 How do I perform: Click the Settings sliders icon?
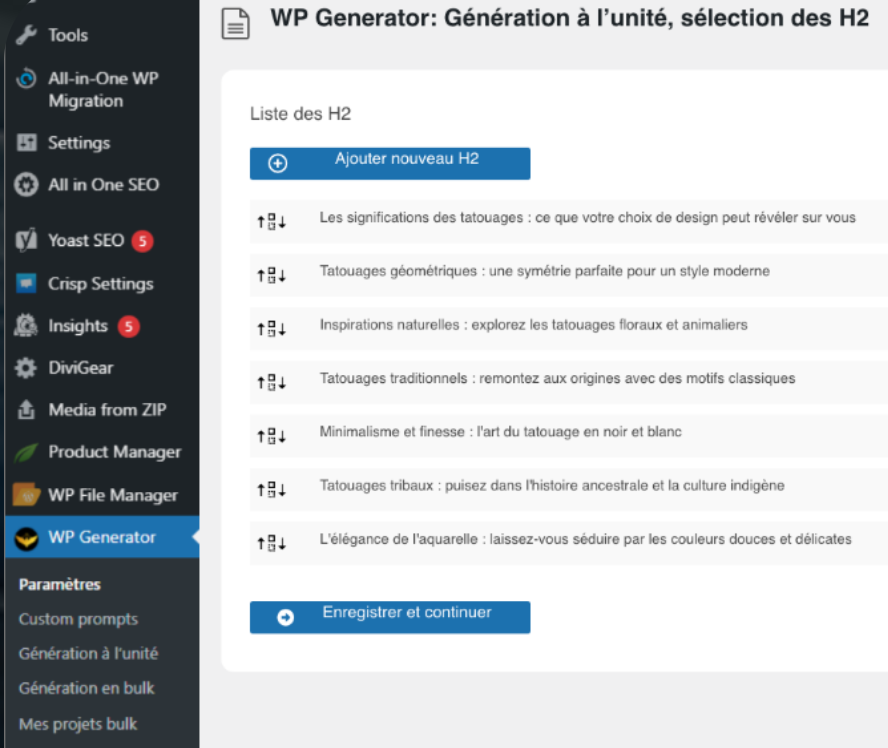tap(26, 143)
